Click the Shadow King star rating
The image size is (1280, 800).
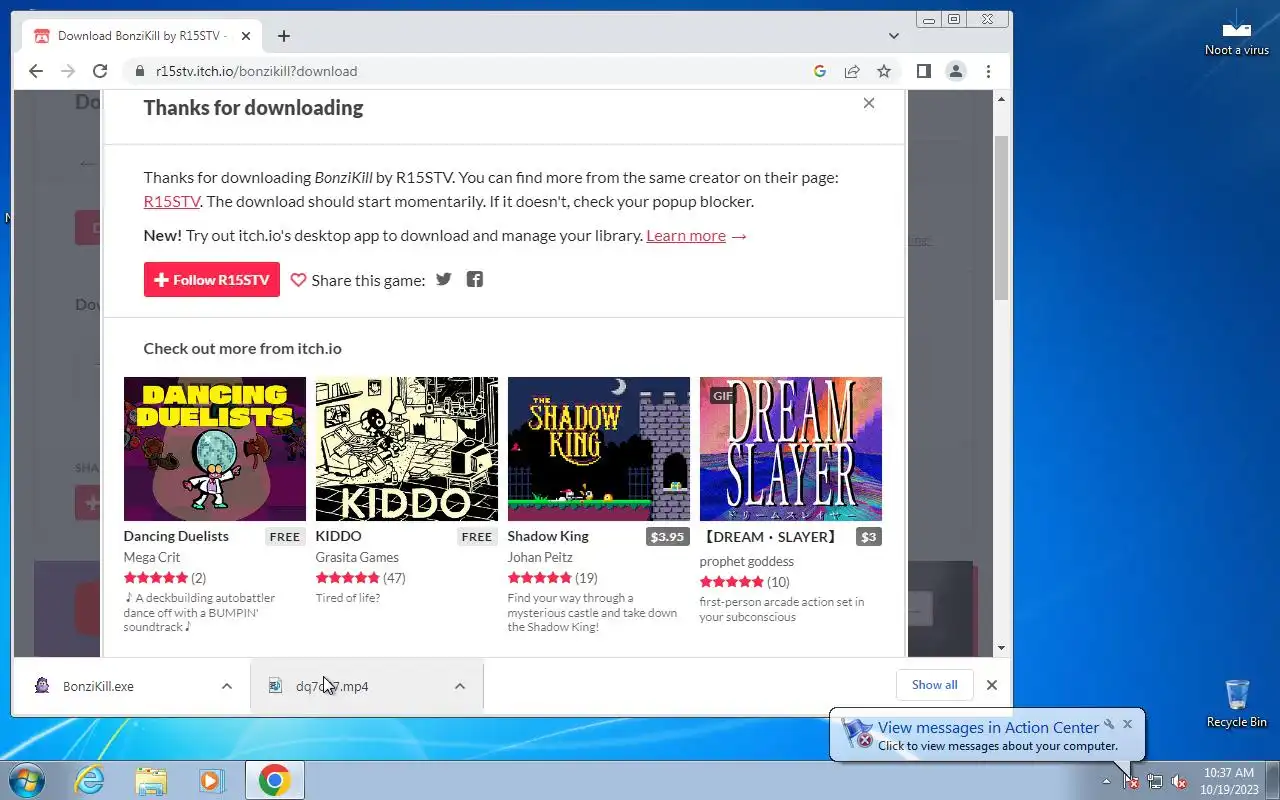(x=540, y=578)
